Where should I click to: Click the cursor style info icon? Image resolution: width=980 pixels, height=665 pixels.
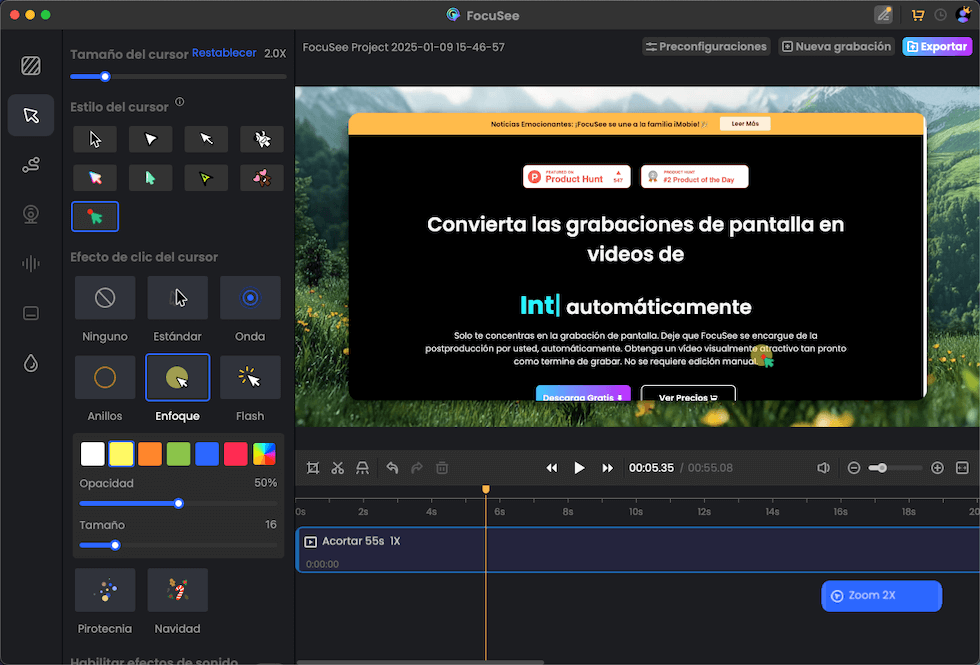click(179, 102)
